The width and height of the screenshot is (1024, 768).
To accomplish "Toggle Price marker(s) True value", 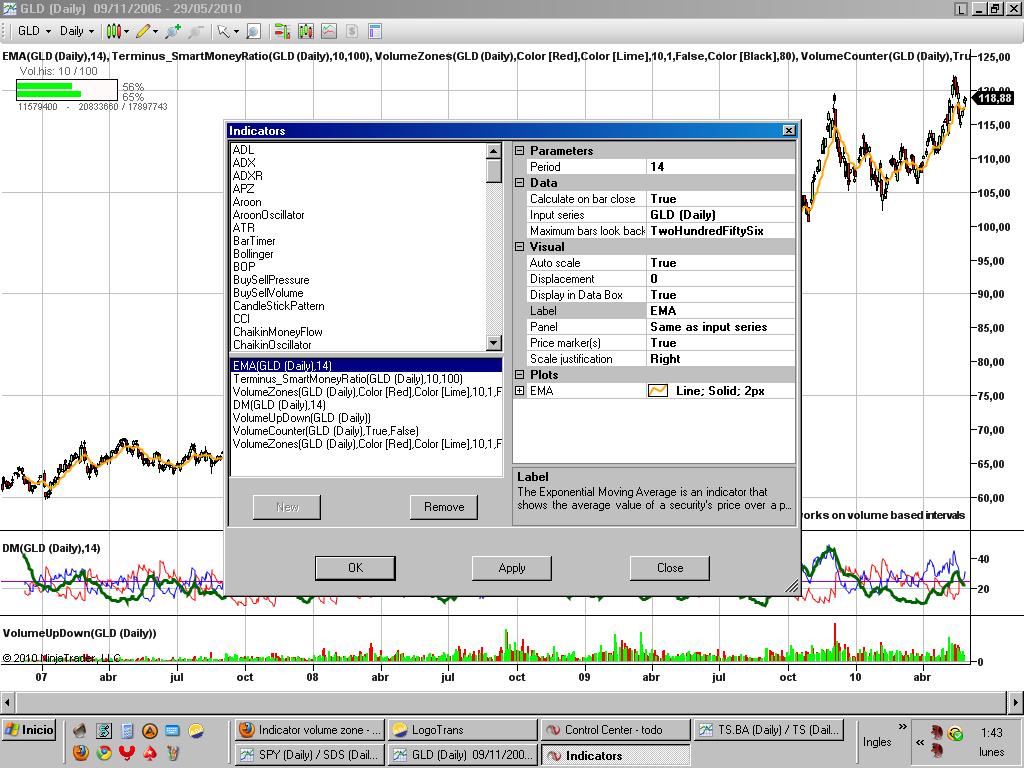I will [720, 343].
